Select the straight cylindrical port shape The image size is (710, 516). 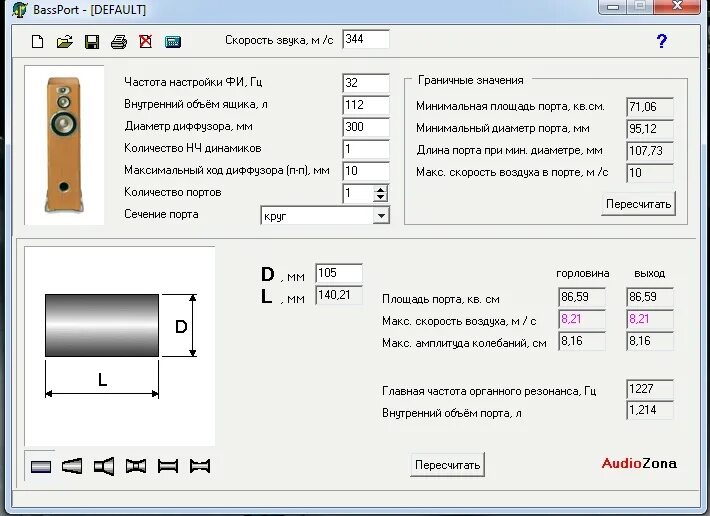pyautogui.click(x=41, y=466)
